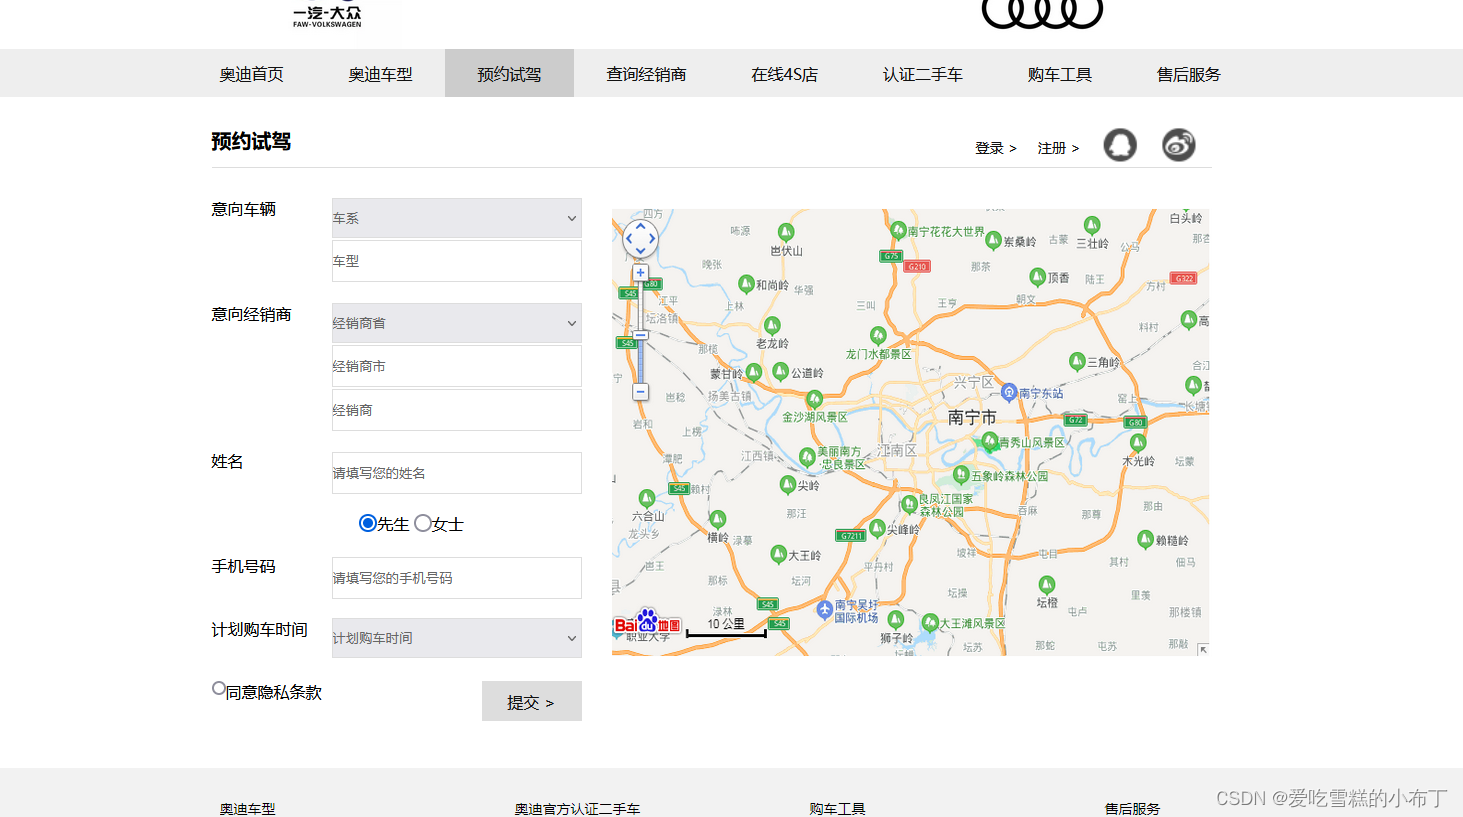Select the 预约试驾 nav tab
Image resolution: width=1463 pixels, height=817 pixels.
click(509, 74)
